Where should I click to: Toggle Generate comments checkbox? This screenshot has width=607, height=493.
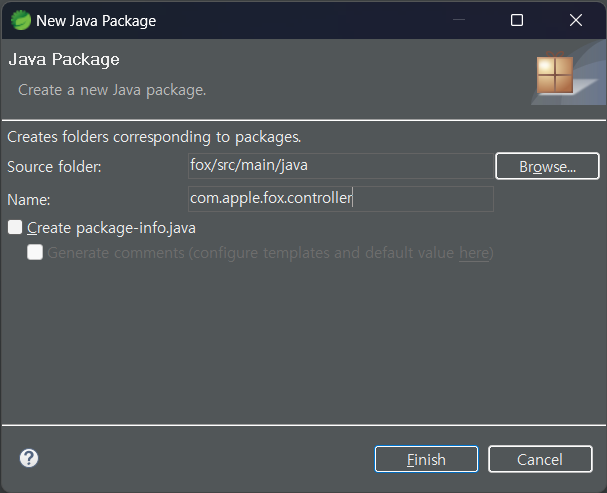point(35,252)
